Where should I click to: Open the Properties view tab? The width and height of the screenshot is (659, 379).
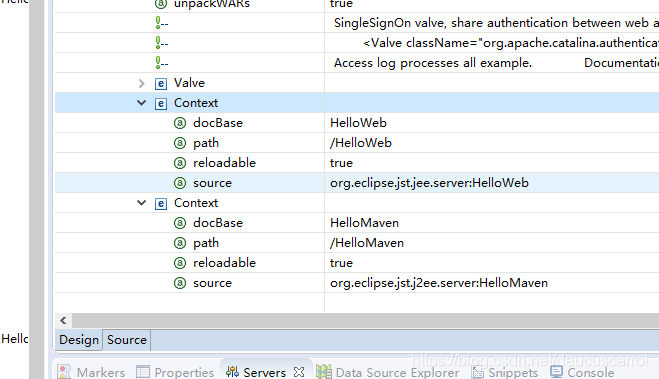click(x=175, y=372)
